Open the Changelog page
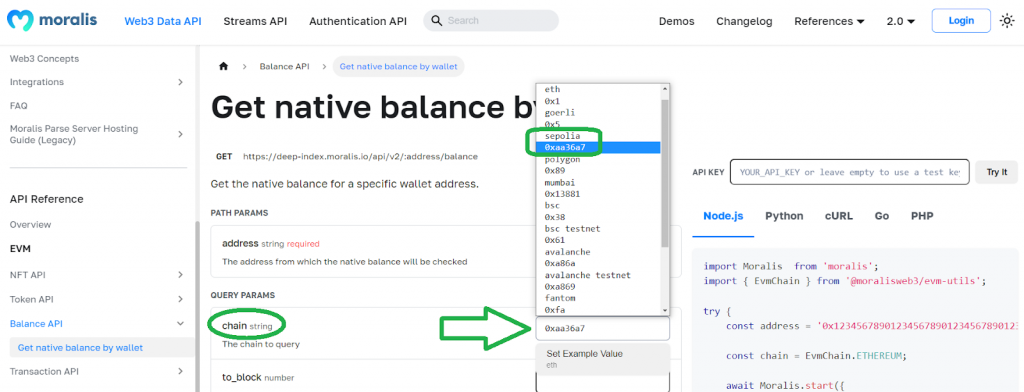This screenshot has width=1024, height=392. 744,21
